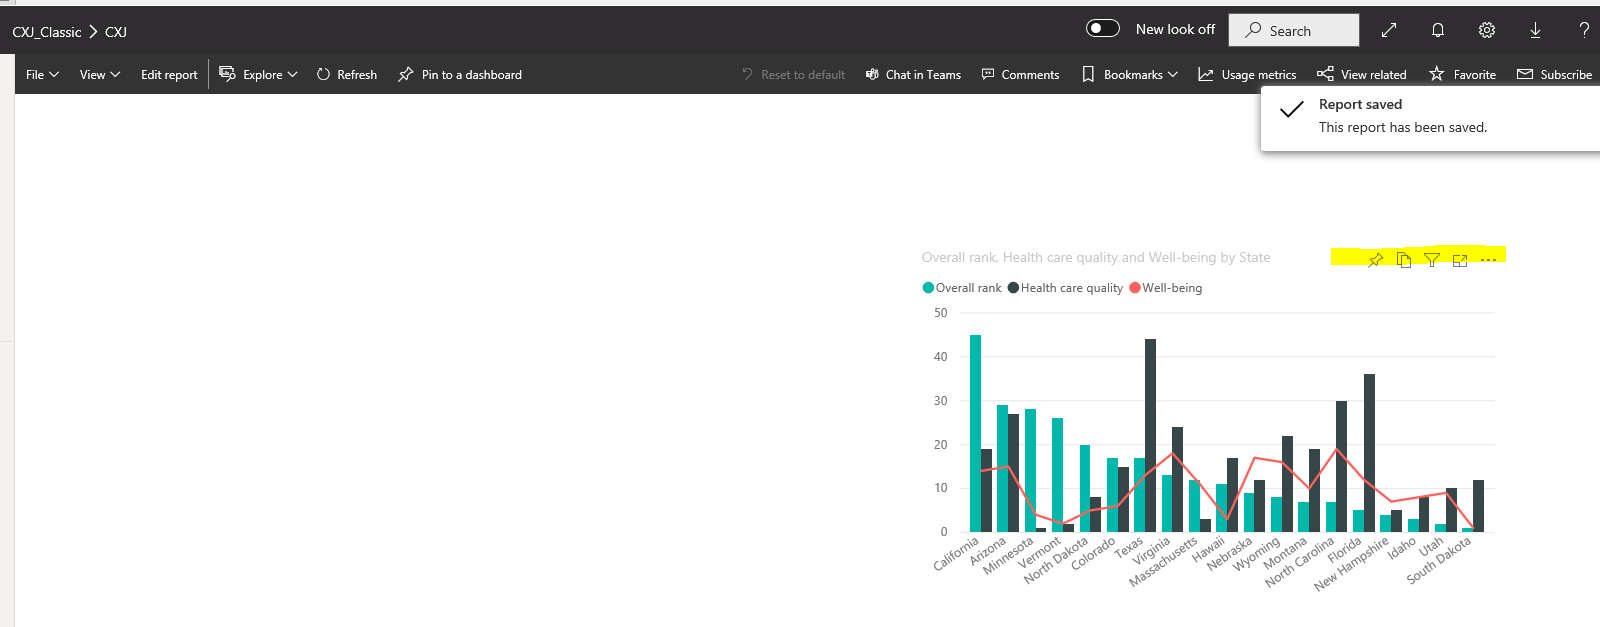Click Focus mode icon on chart
Viewport: 1600px width, 627px height.
pyautogui.click(x=1460, y=260)
